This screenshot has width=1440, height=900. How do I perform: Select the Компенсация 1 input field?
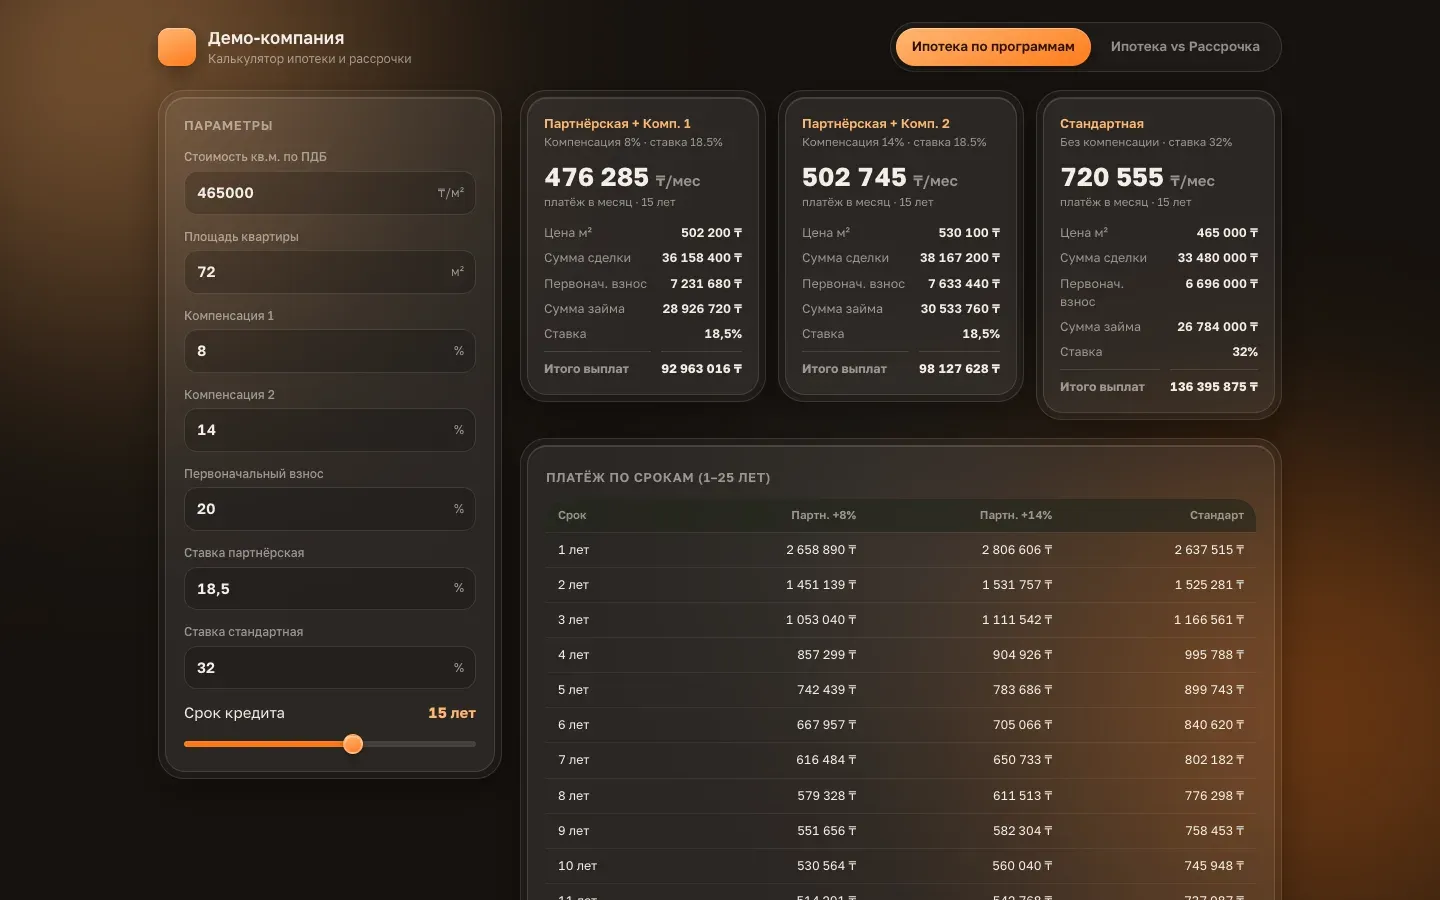(x=330, y=351)
